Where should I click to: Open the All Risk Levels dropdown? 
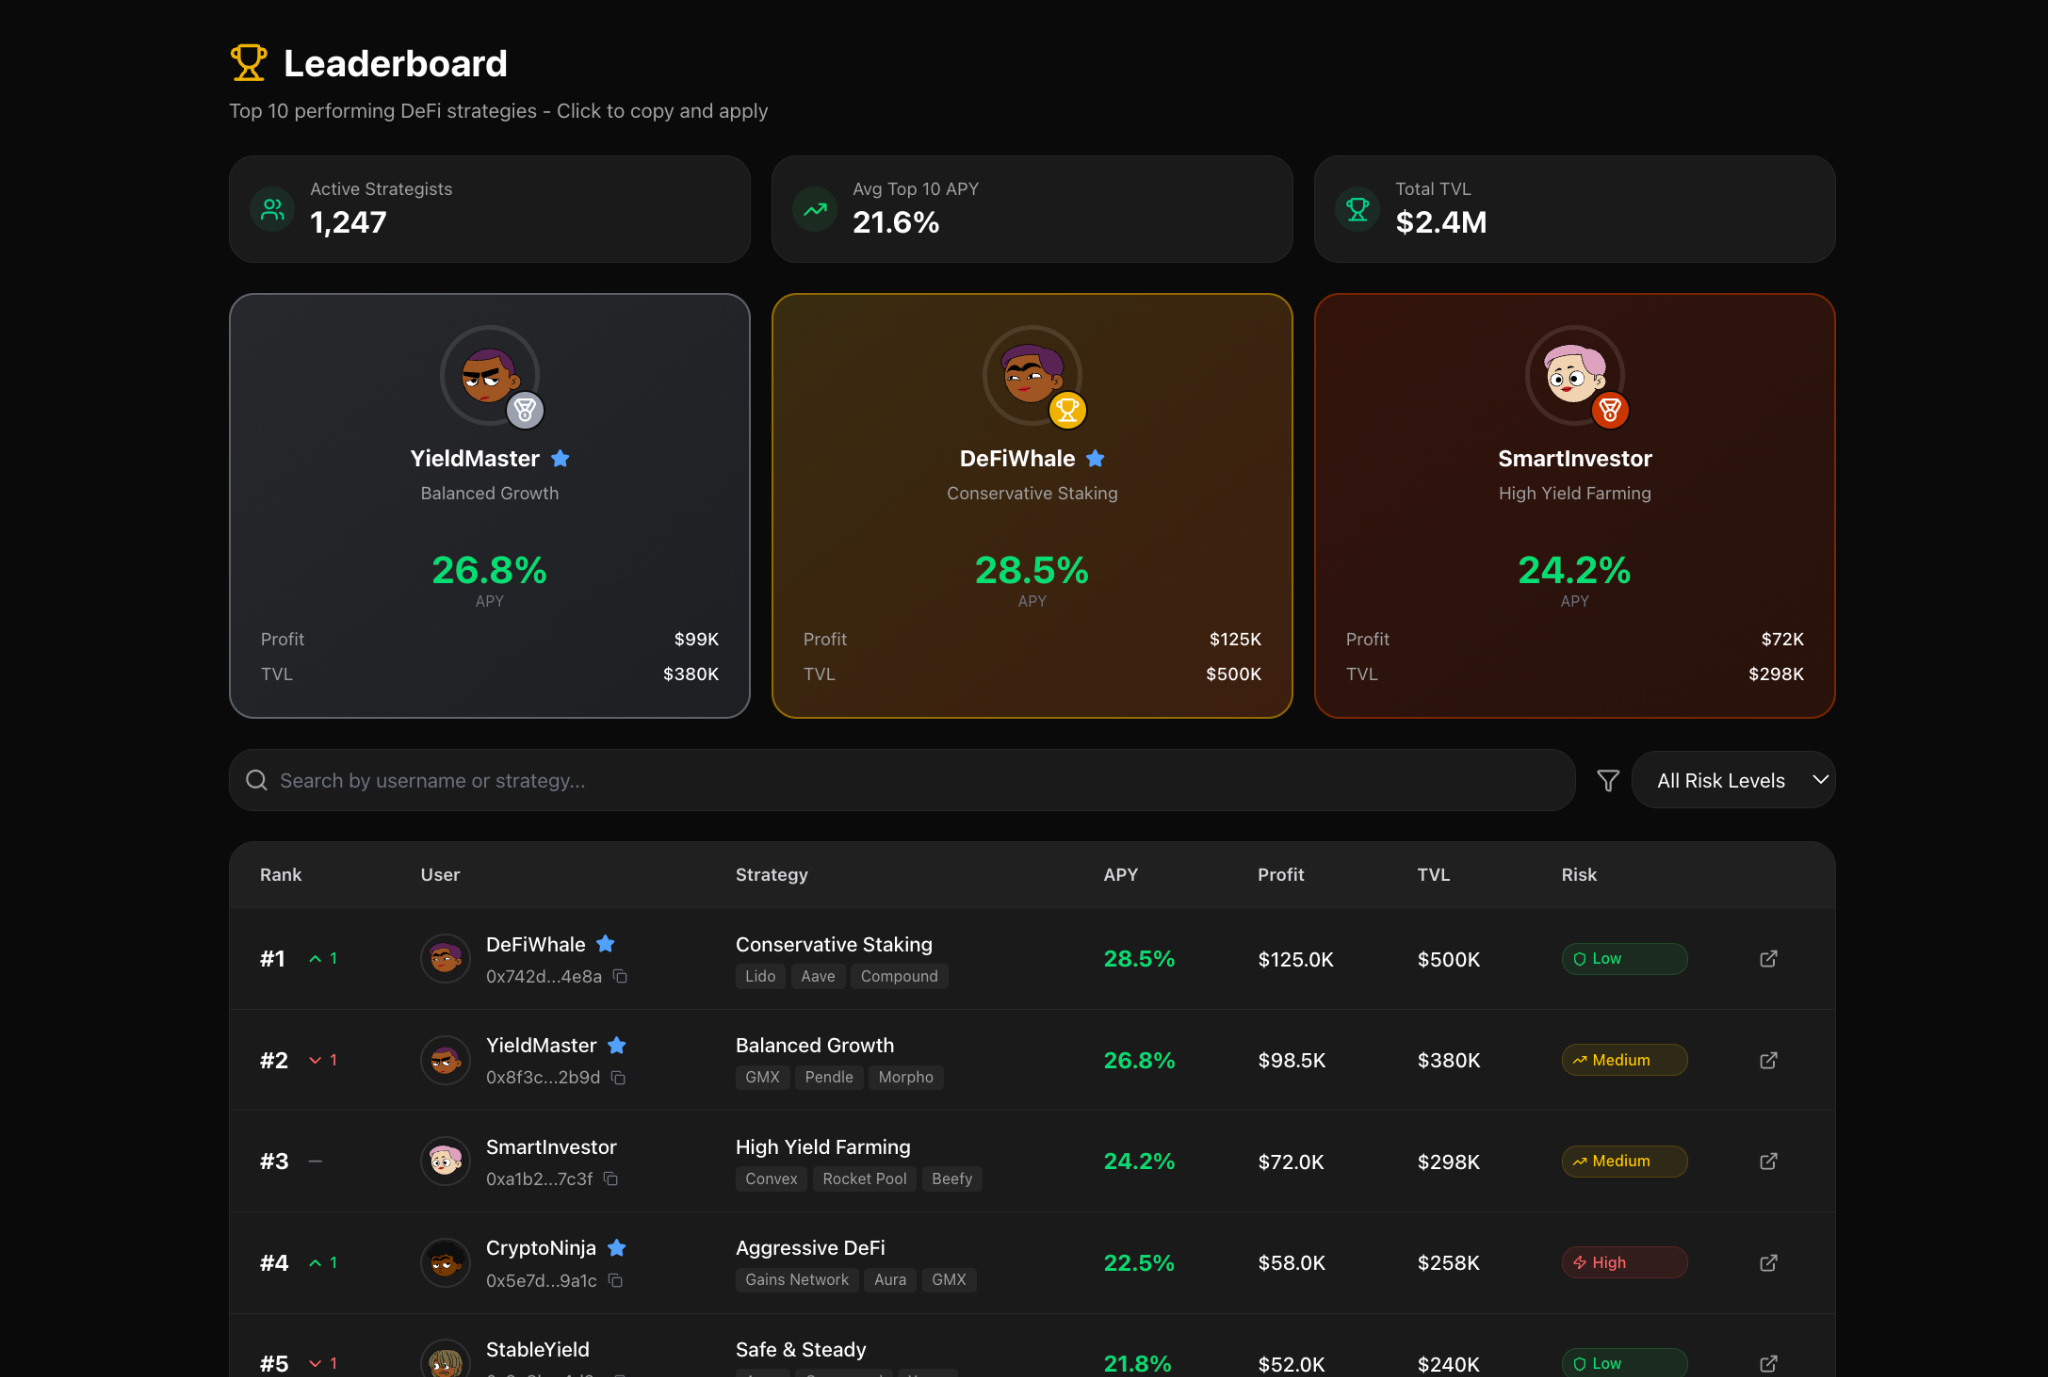[1720, 780]
